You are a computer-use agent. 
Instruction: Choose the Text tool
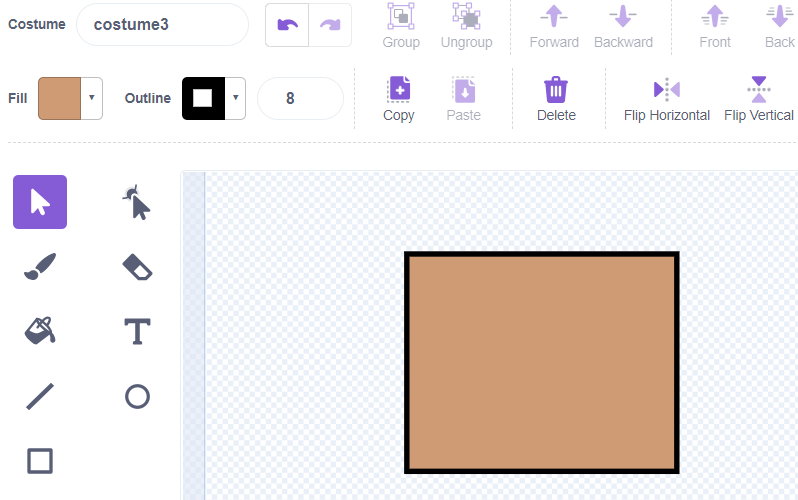[x=137, y=331]
